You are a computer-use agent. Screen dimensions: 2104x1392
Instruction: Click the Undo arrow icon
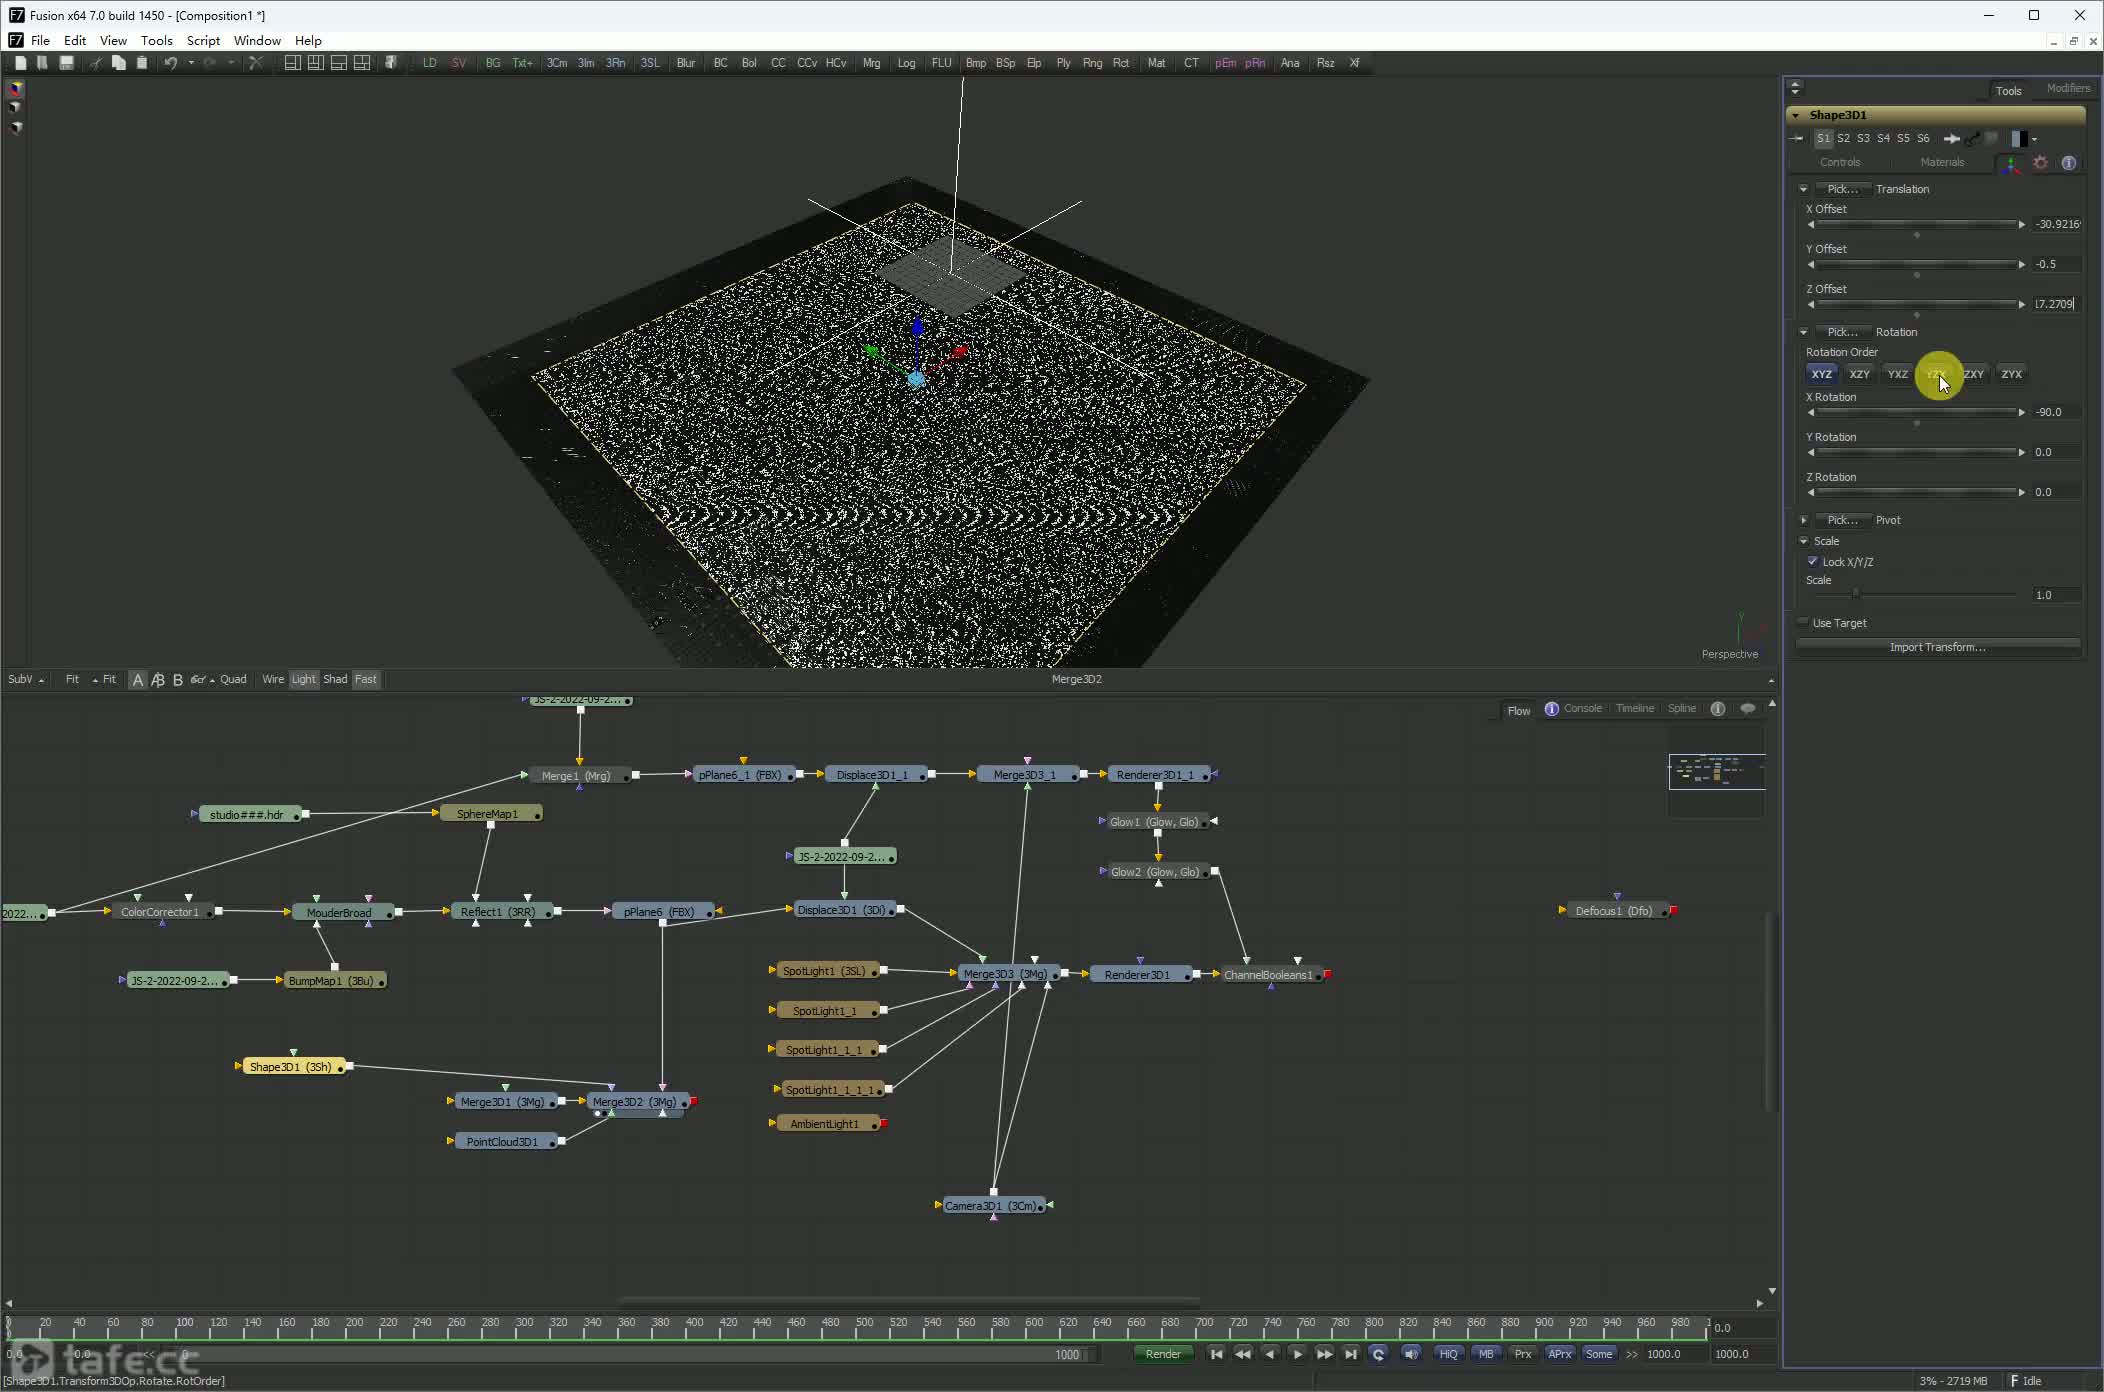click(x=170, y=63)
